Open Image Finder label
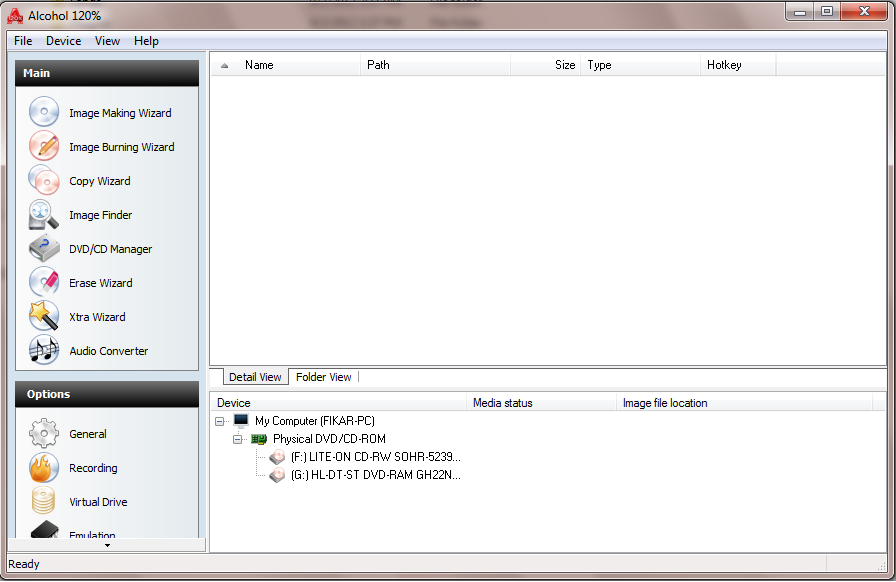Image resolution: width=896 pixels, height=582 pixels. [x=101, y=215]
